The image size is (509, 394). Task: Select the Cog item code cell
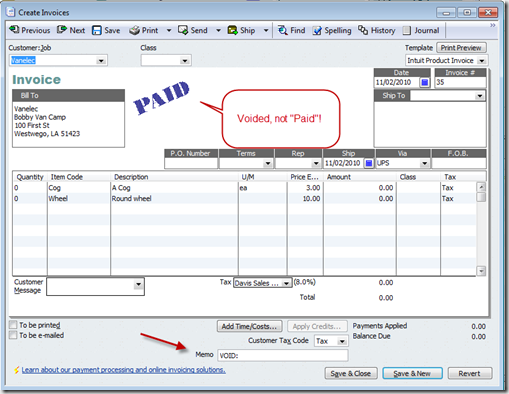tap(79, 188)
